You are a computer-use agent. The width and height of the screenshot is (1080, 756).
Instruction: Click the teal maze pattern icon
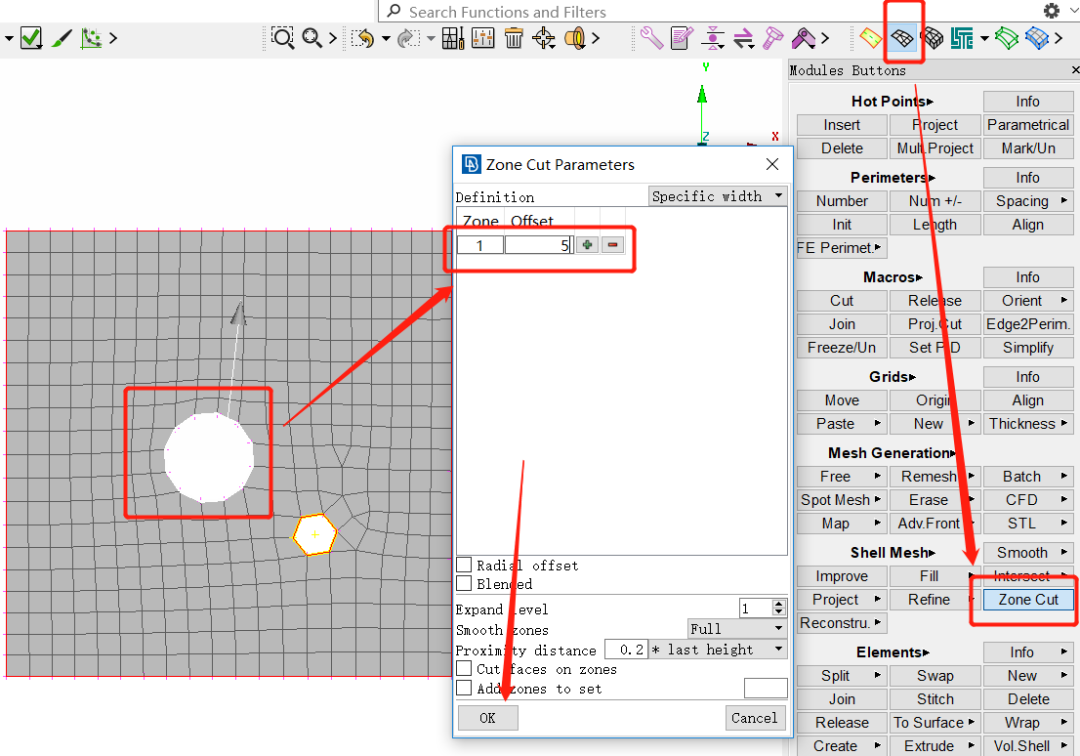click(962, 38)
